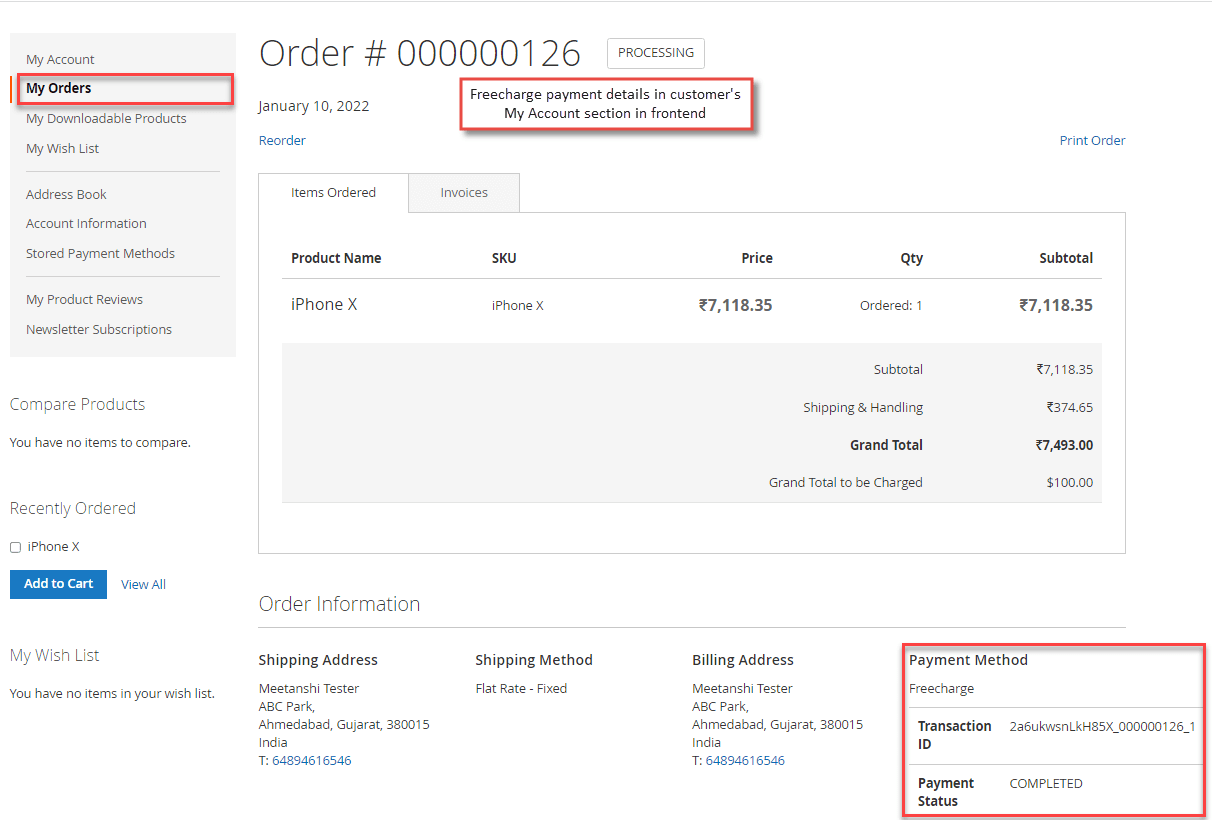
Task: Click the Grand Total ₹7,493.00 value
Action: tap(1064, 445)
